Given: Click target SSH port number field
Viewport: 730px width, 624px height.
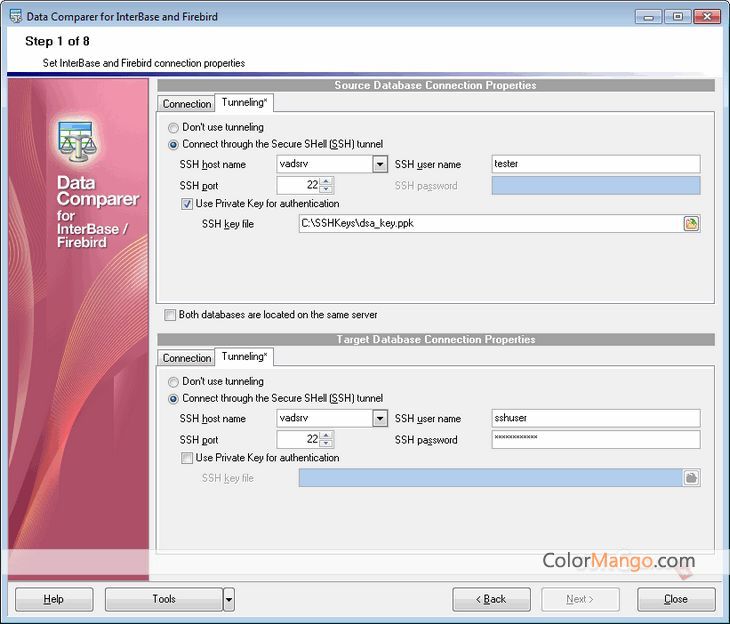Looking at the screenshot, I should coord(298,440).
